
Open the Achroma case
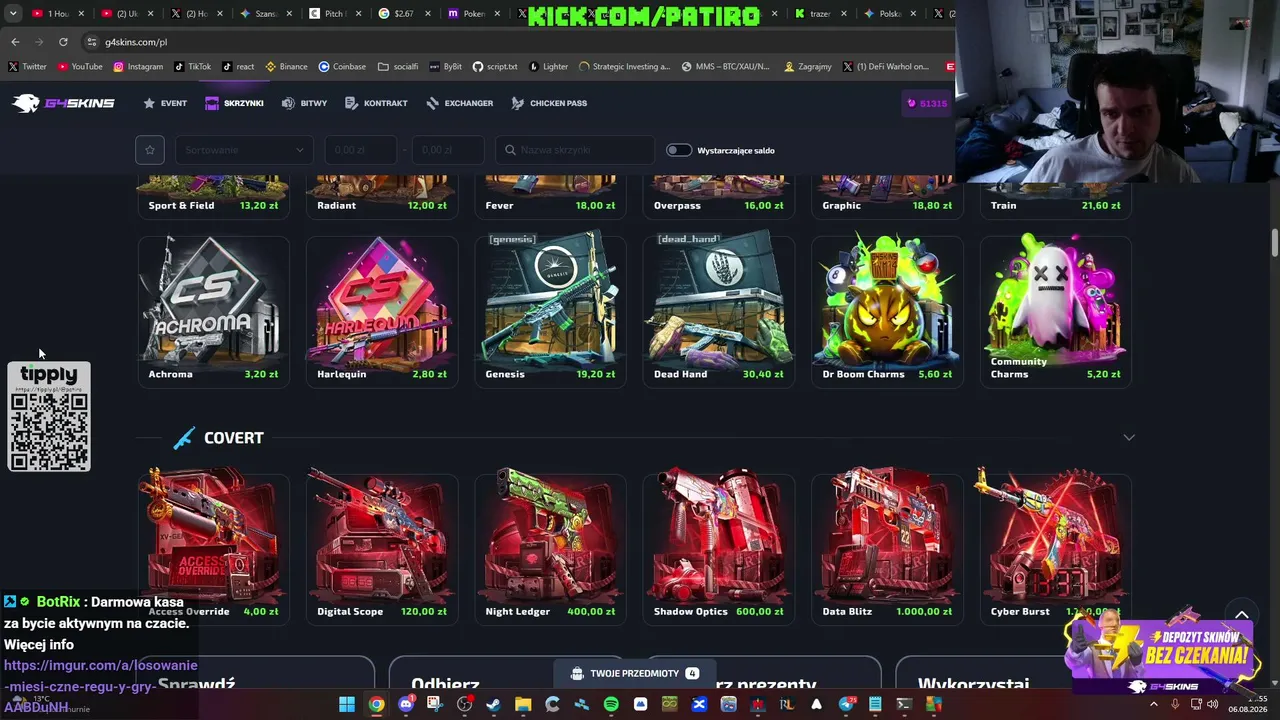pyautogui.click(x=213, y=310)
